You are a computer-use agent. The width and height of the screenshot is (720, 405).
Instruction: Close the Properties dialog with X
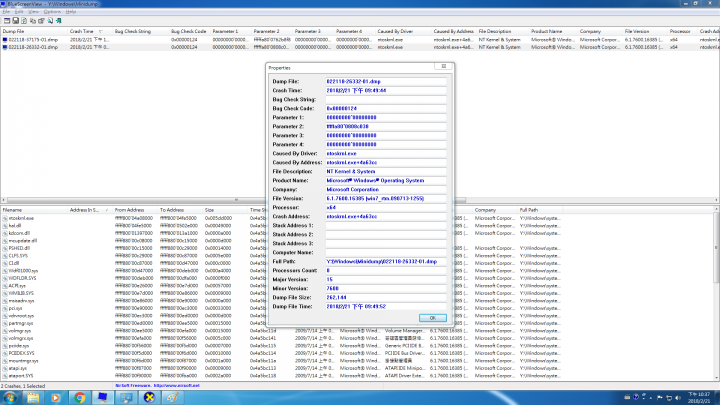tap(444, 66)
